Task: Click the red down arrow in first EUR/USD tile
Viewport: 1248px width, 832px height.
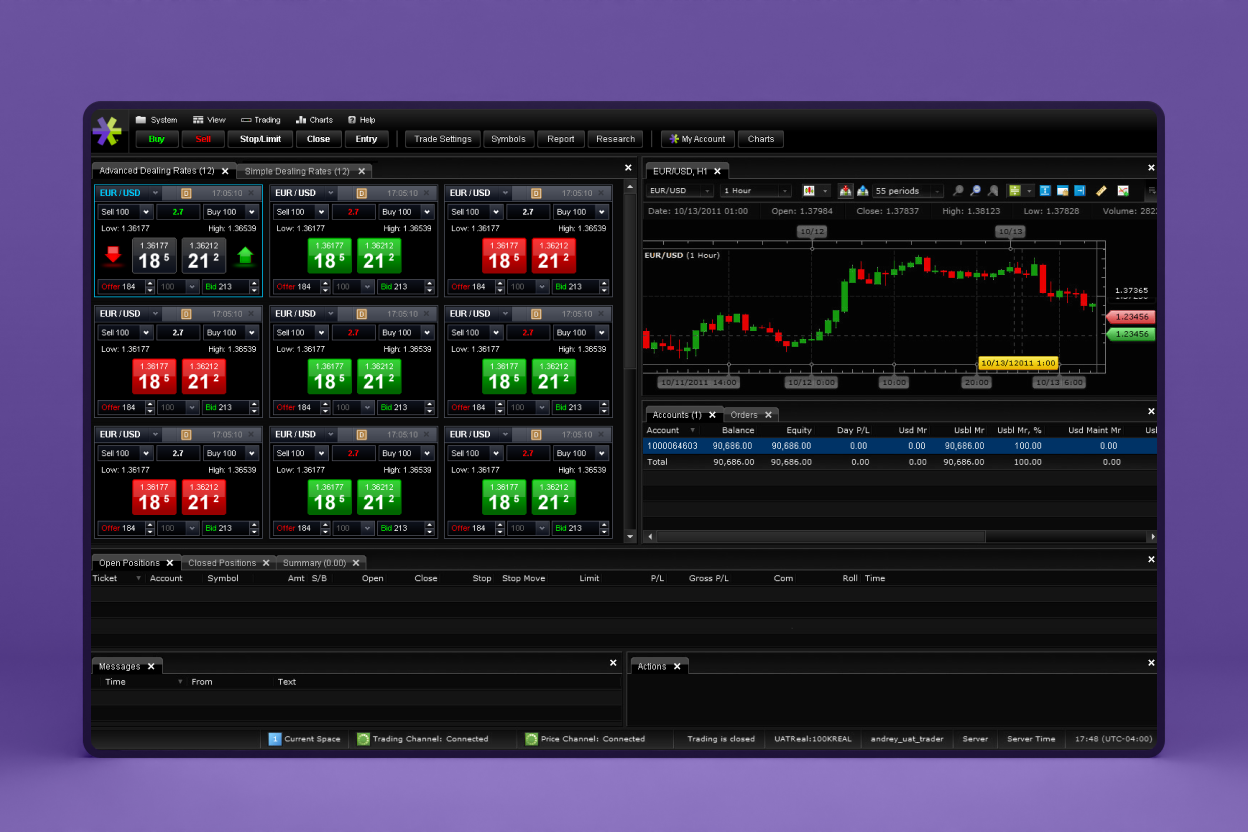Action: [x=113, y=256]
